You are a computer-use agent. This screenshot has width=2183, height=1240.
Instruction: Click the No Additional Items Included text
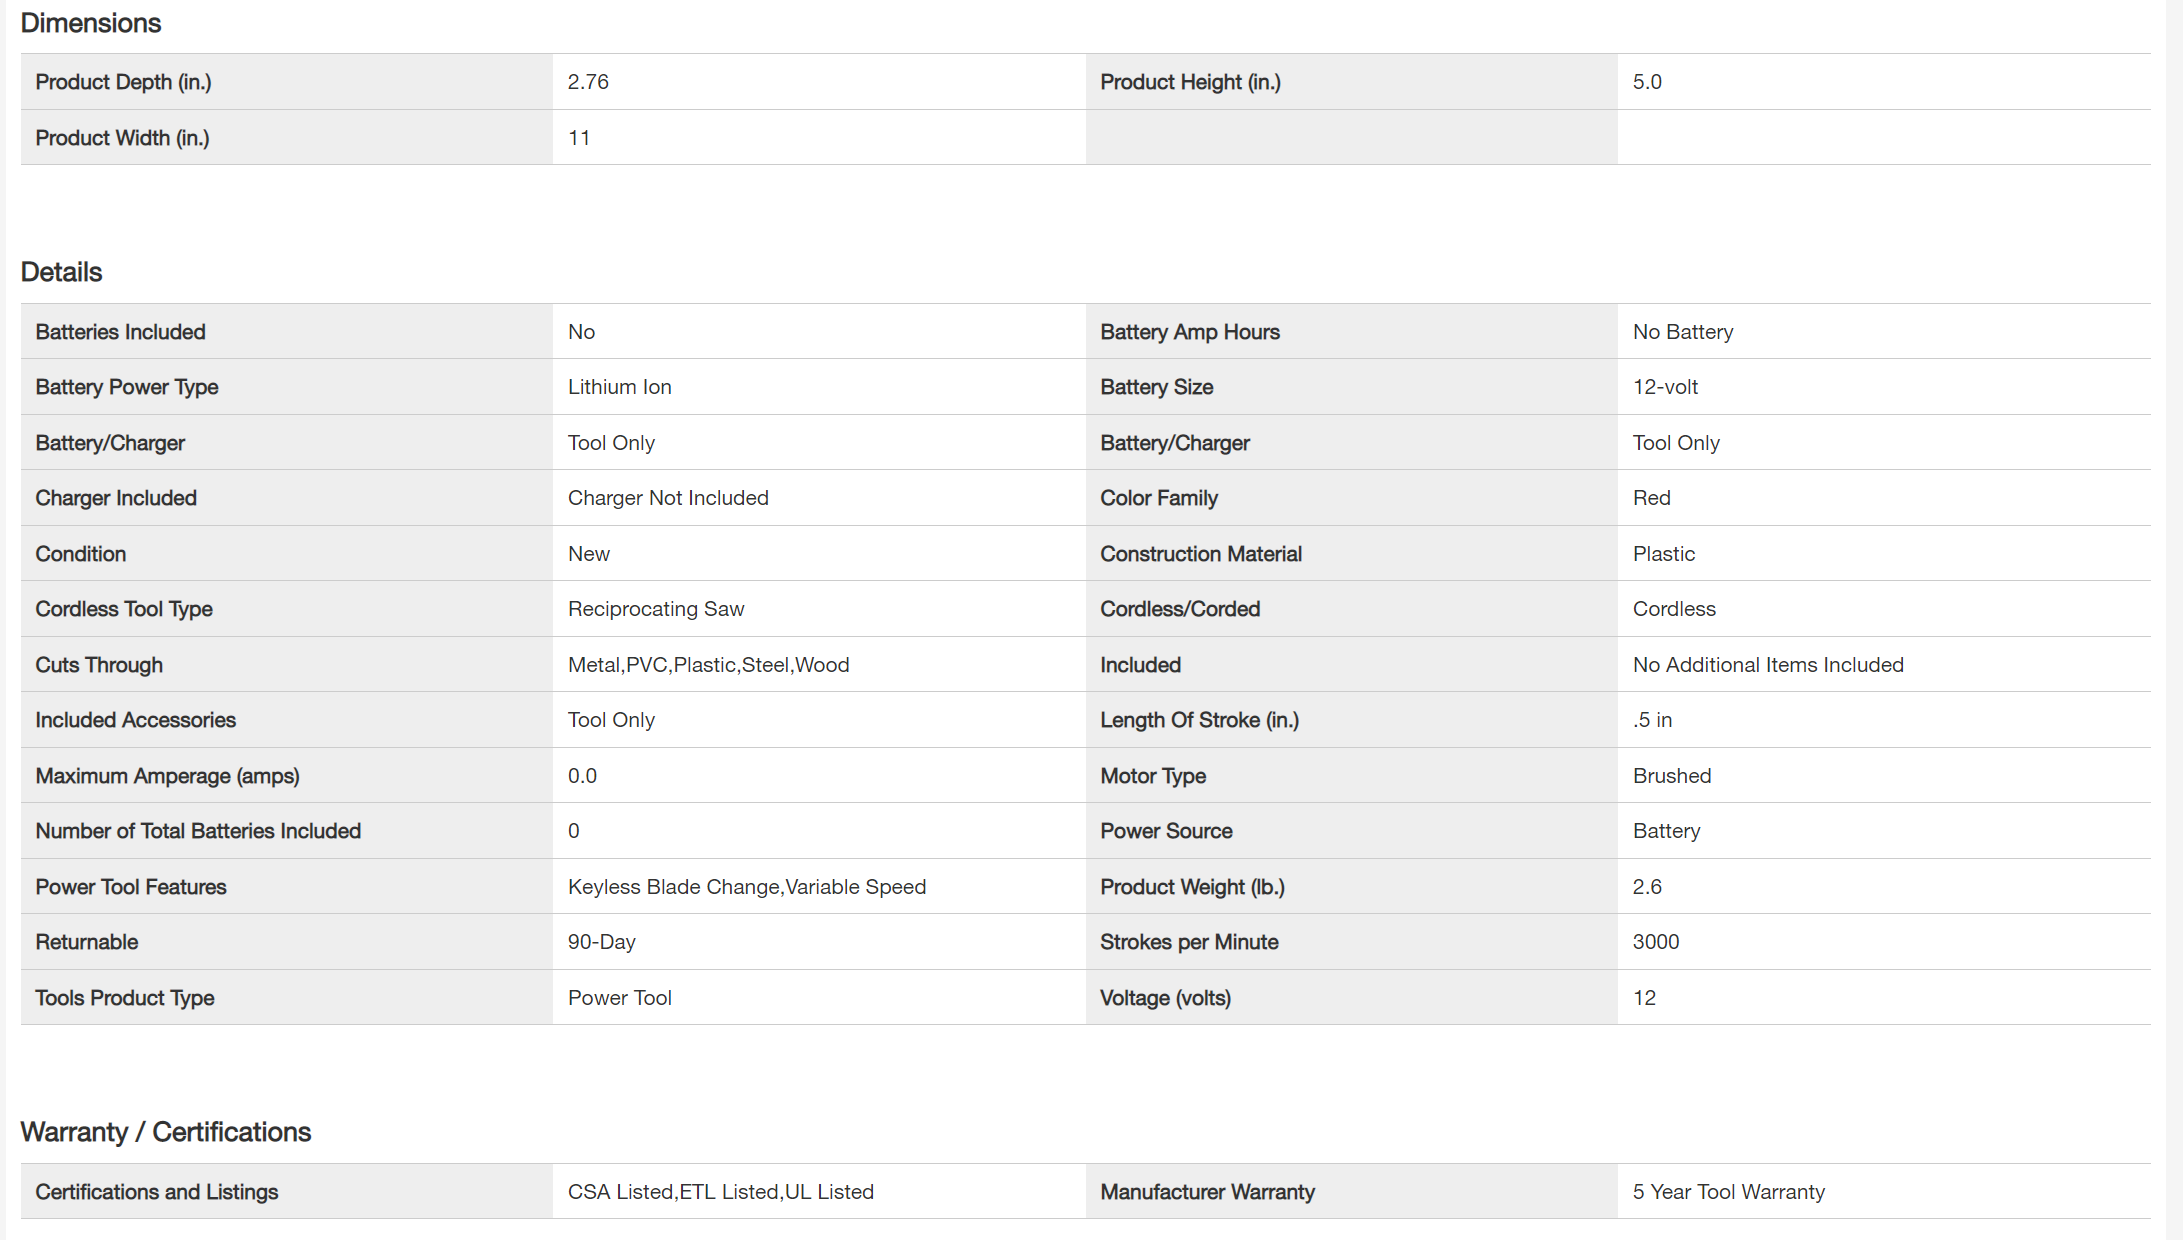tap(1767, 665)
